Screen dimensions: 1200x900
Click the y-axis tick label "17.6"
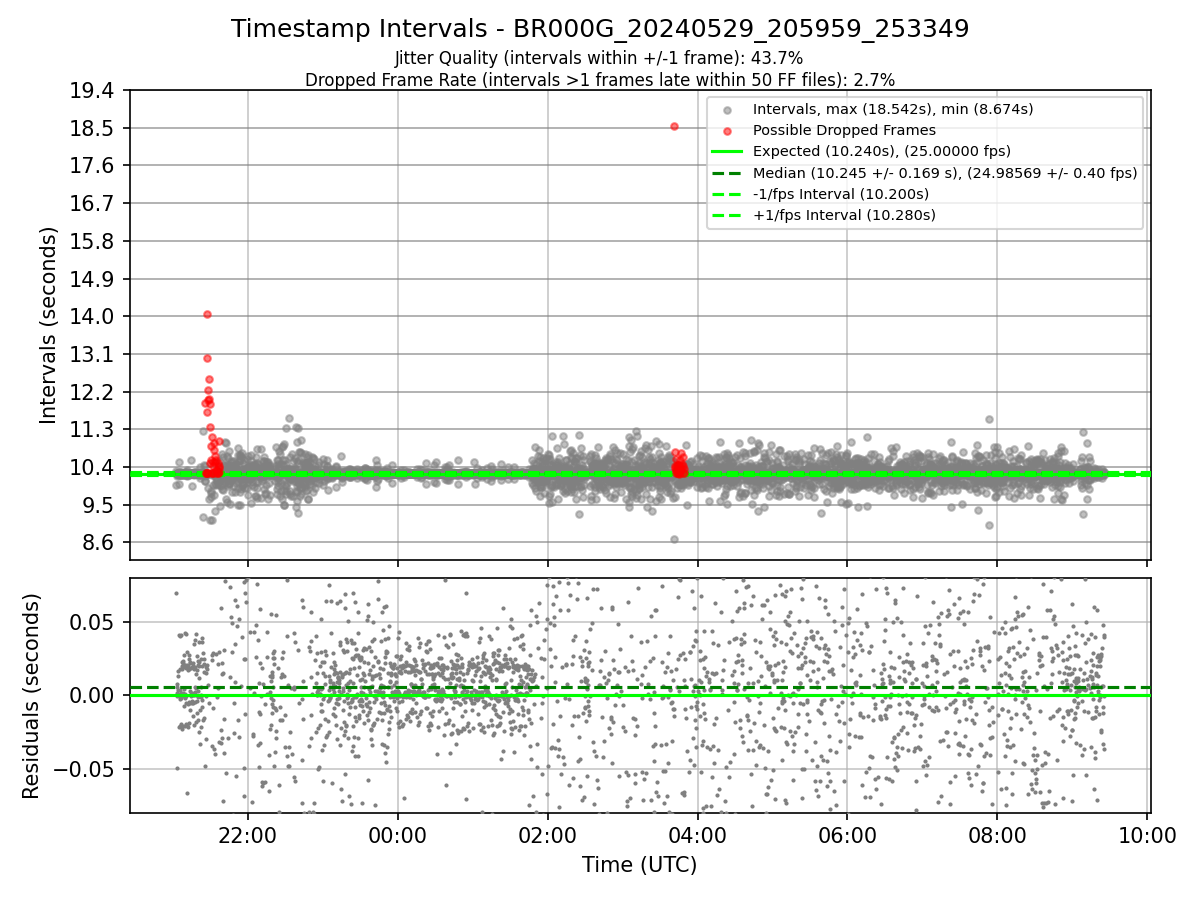point(94,165)
